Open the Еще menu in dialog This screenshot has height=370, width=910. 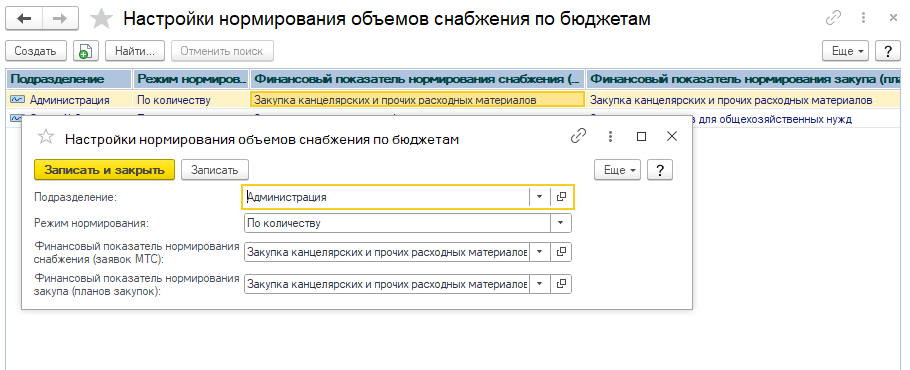click(618, 170)
